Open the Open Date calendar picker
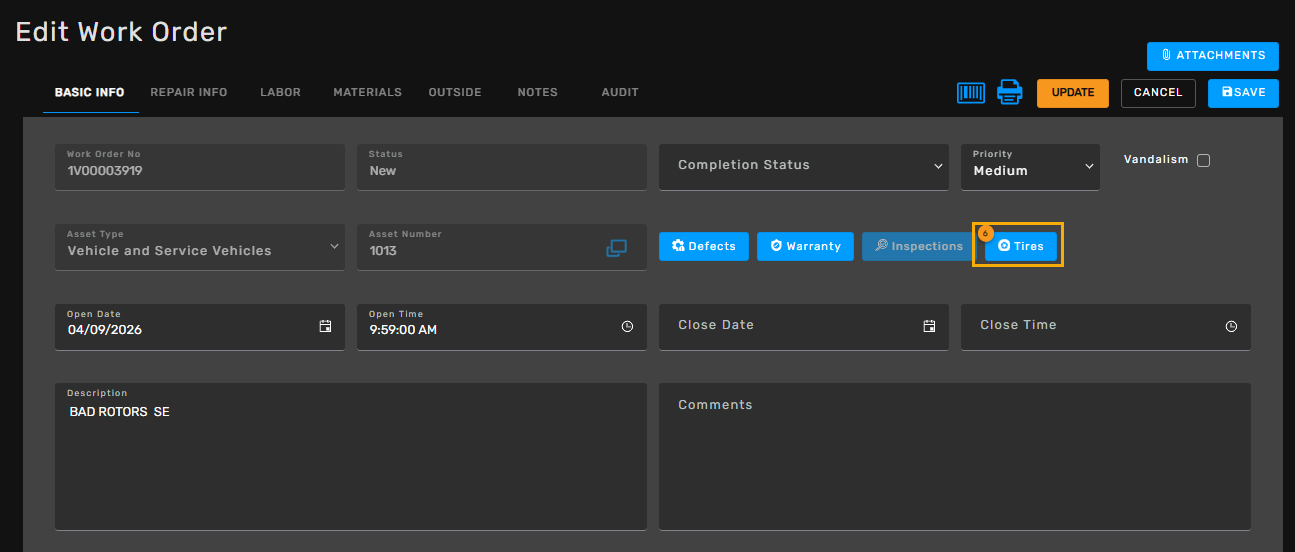Image resolution: width=1295 pixels, height=552 pixels. [x=325, y=326]
